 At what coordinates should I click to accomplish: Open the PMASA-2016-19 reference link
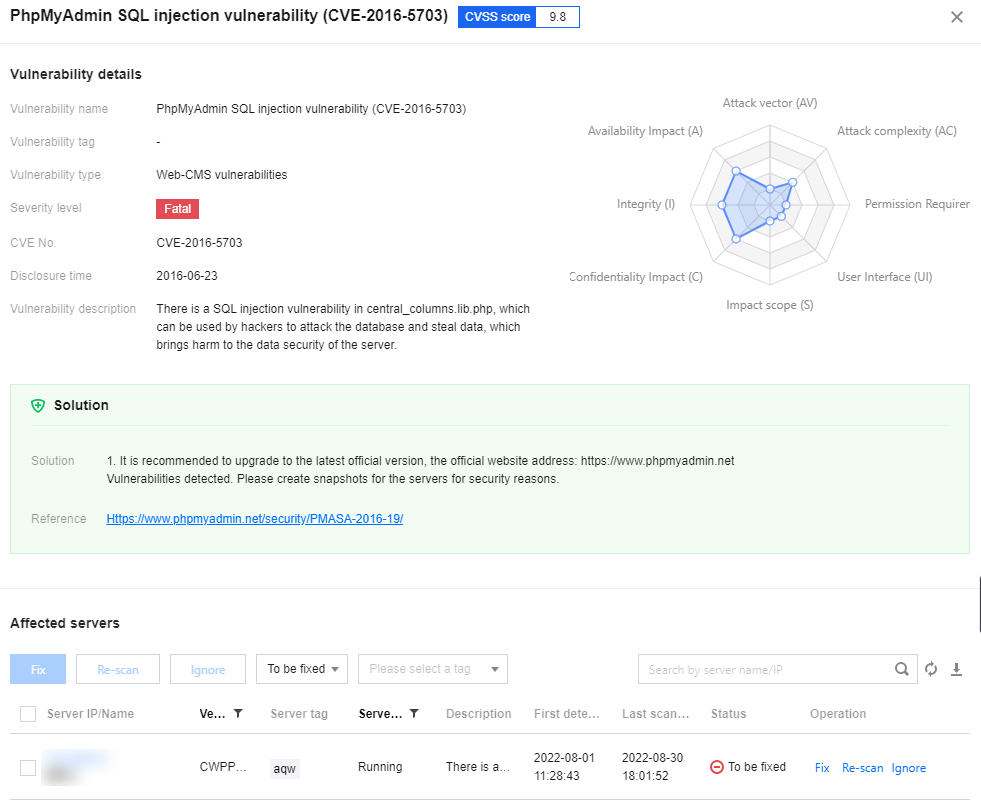(255, 519)
